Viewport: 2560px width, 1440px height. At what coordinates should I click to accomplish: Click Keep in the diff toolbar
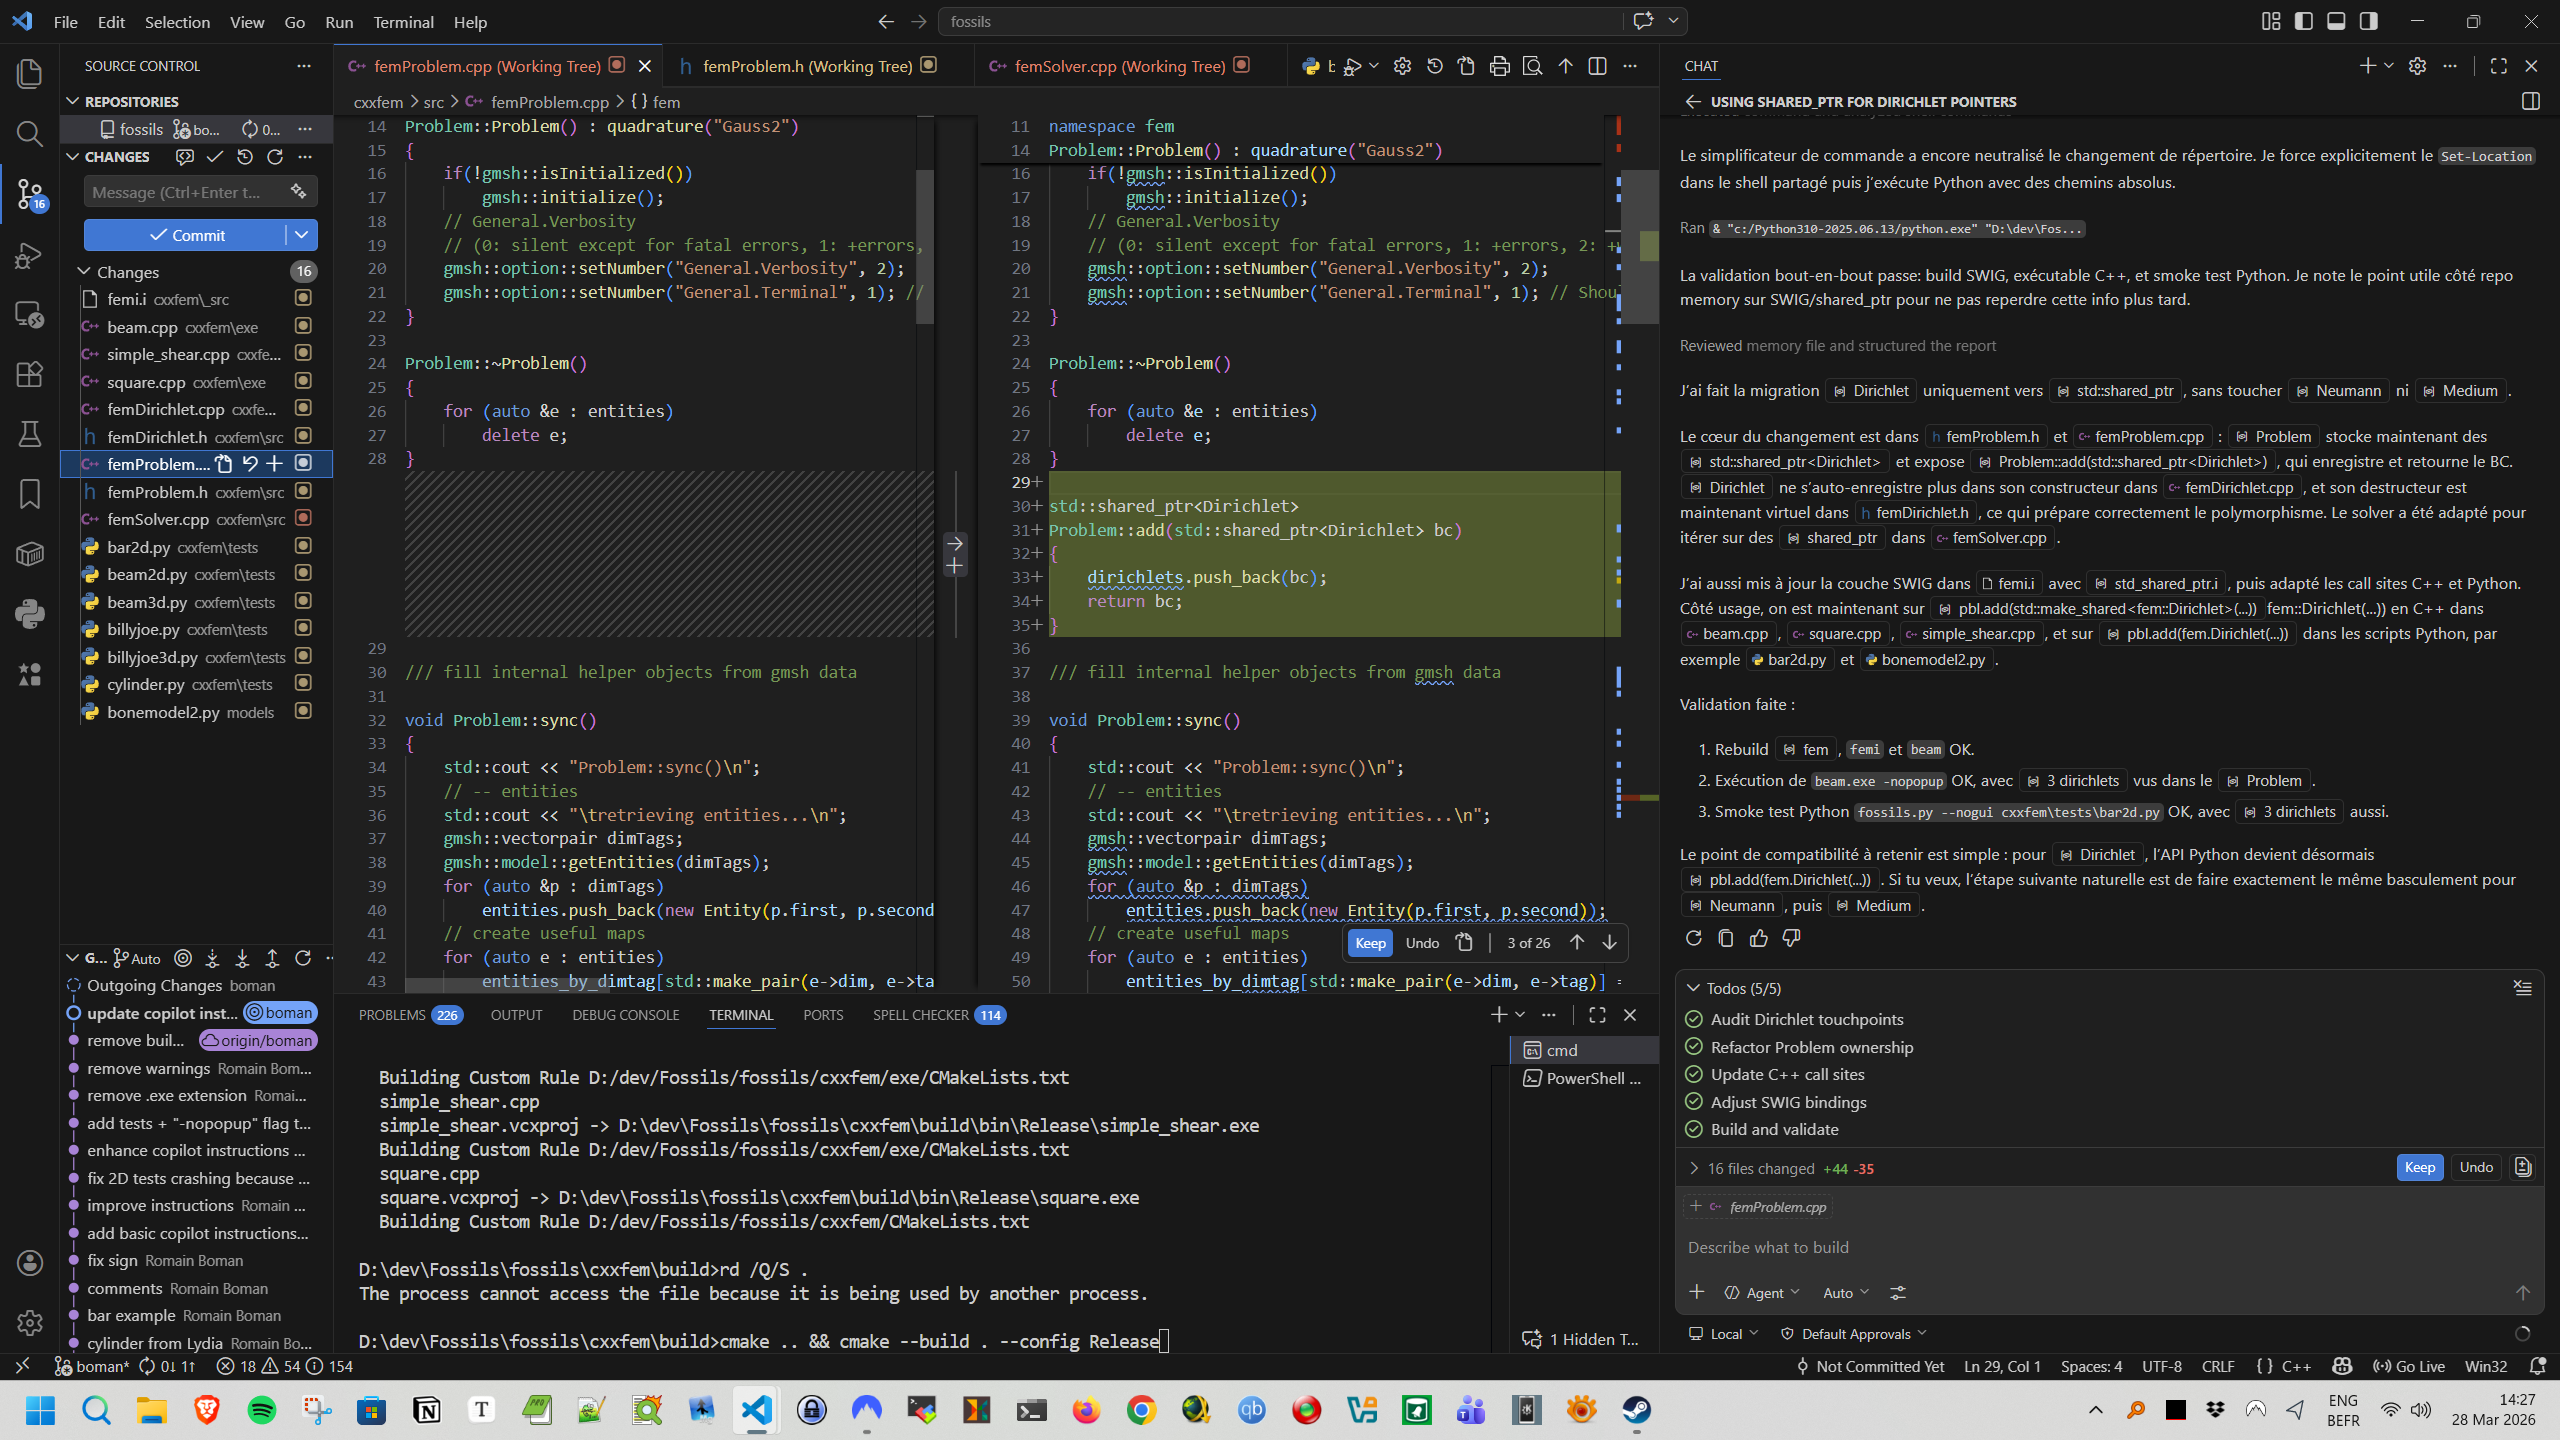tap(1370, 943)
